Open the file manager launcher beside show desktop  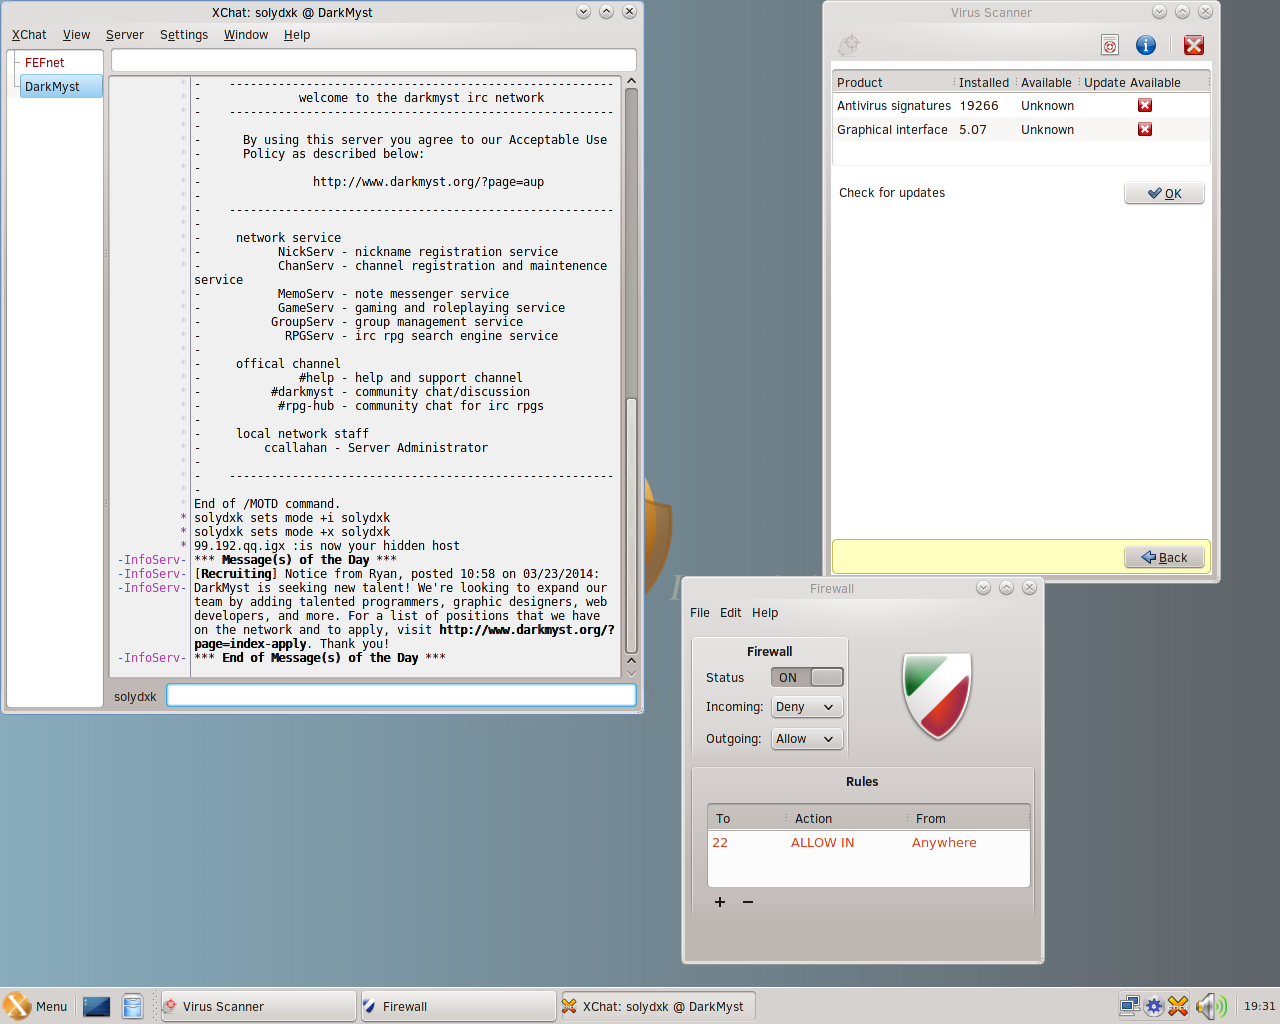(133, 1006)
